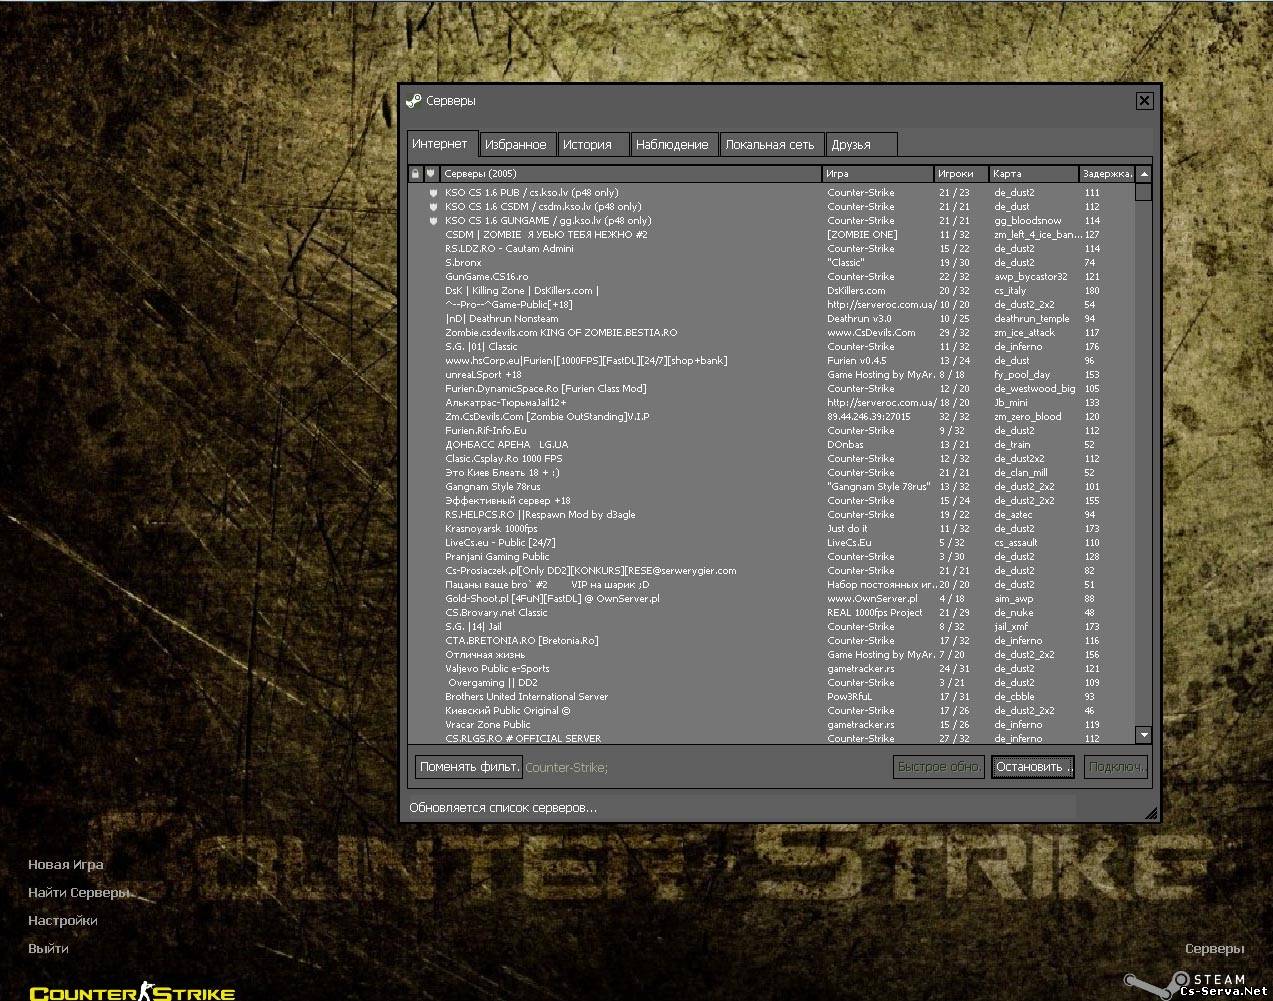
Task: Select Найти Серверы in main menu
Action: [x=79, y=893]
